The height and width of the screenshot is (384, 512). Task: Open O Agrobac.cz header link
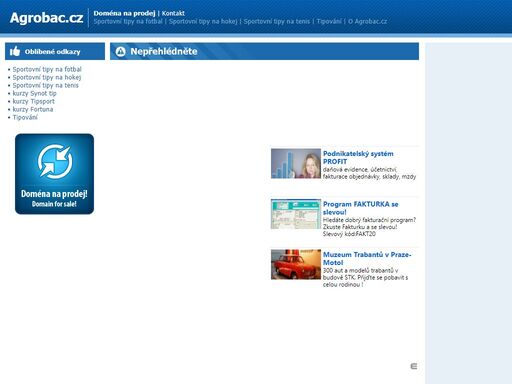point(367,21)
